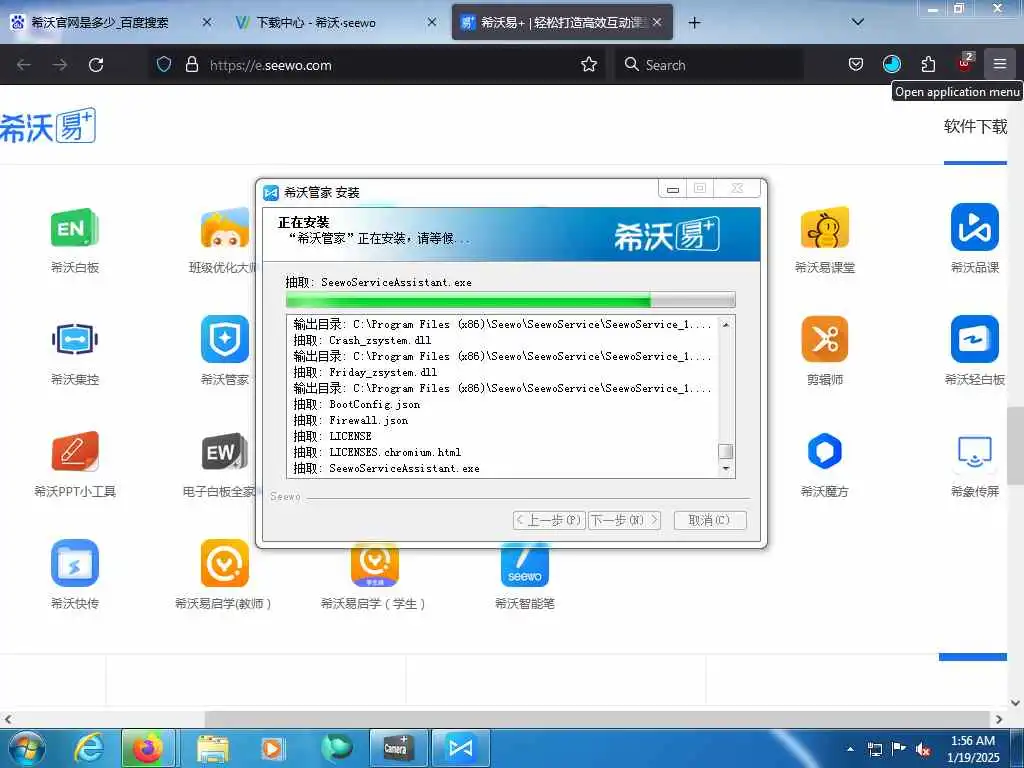Screen dimensions: 1024x768
Task: Click the install log scrollbar thumb
Action: pos(726,451)
